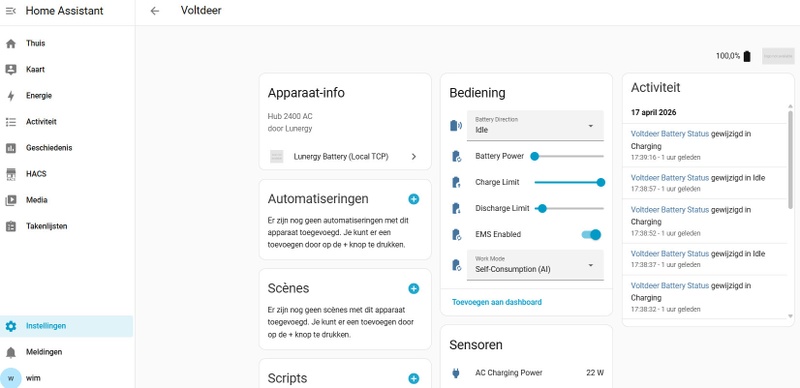
Task: Click the 100,0% battery percentage text
Action: (x=728, y=56)
